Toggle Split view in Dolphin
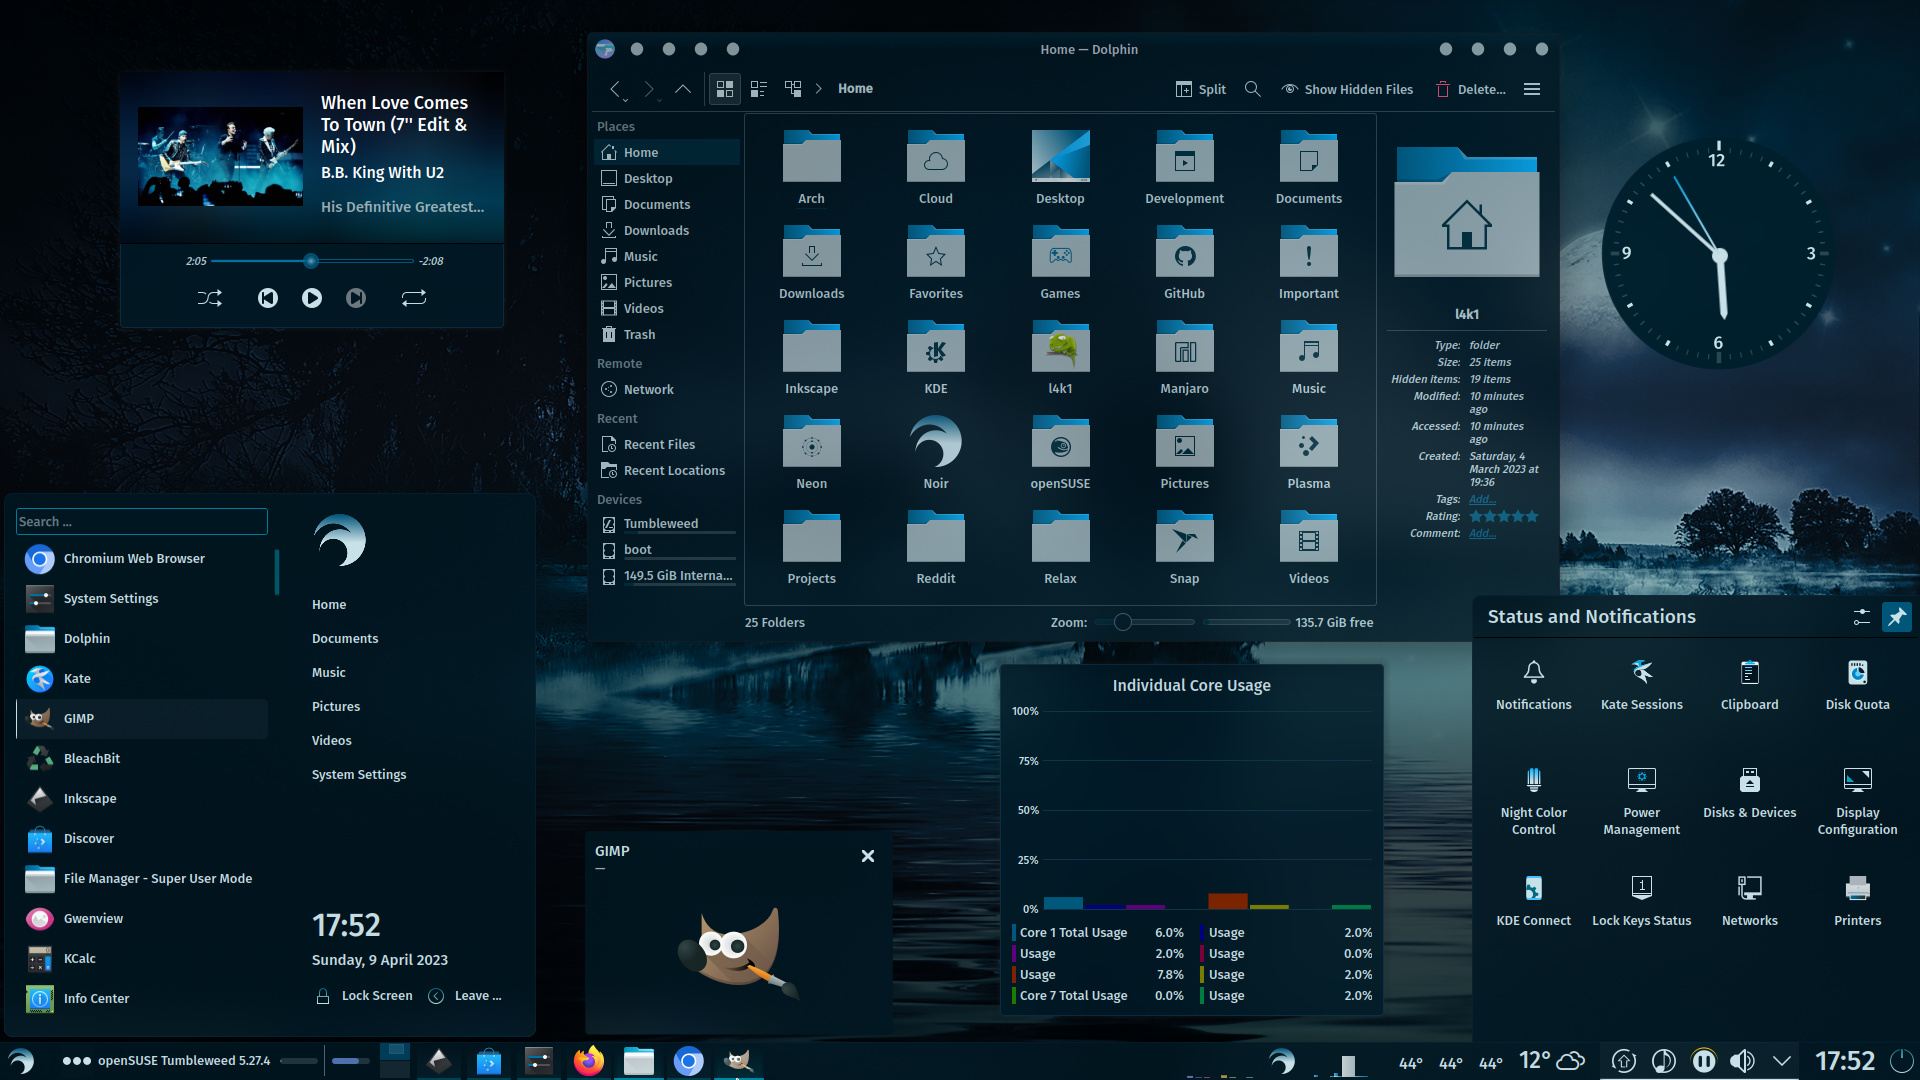The height and width of the screenshot is (1080, 1920). pos(1201,89)
